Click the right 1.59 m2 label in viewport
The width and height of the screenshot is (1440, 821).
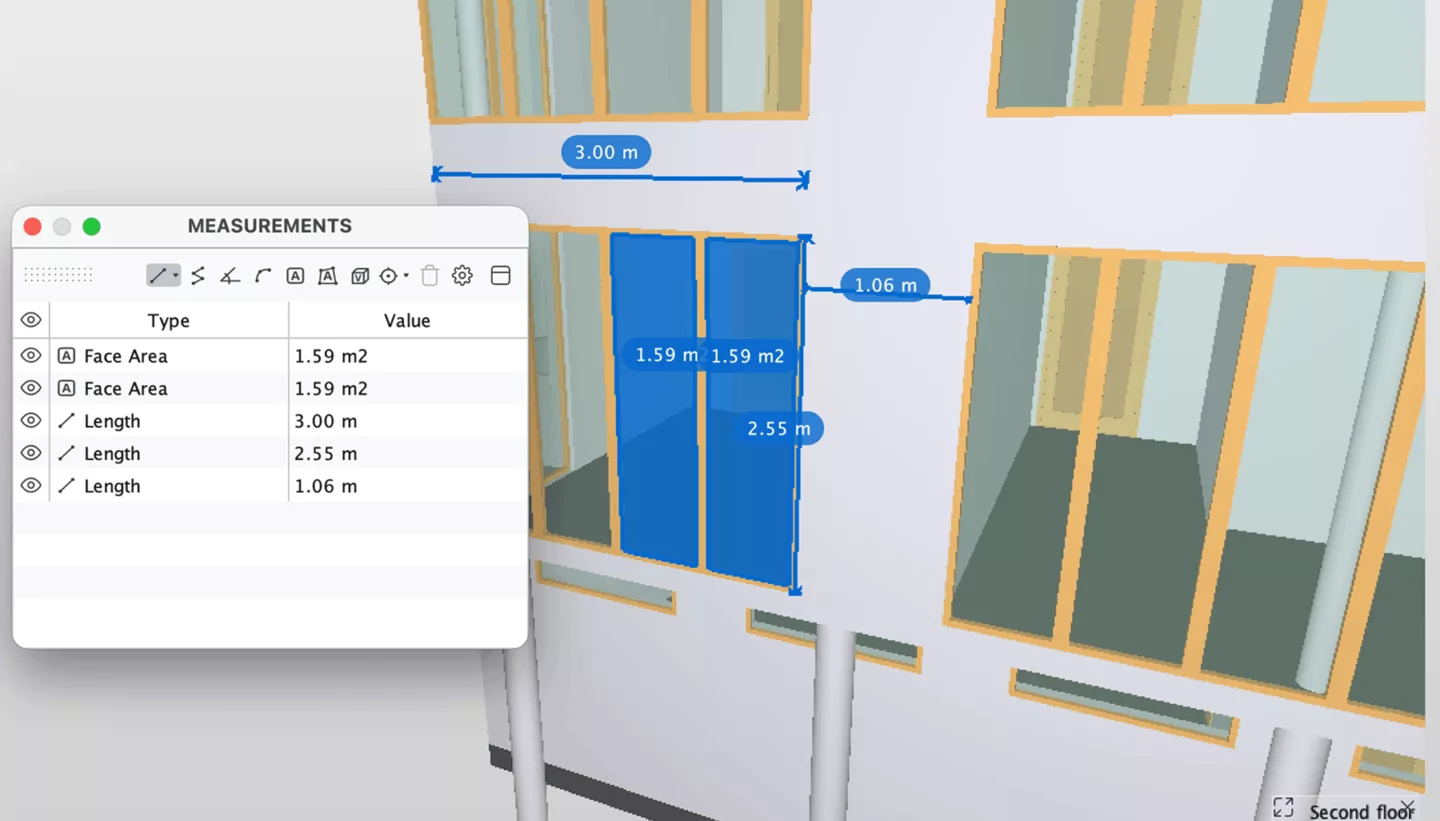pos(747,356)
